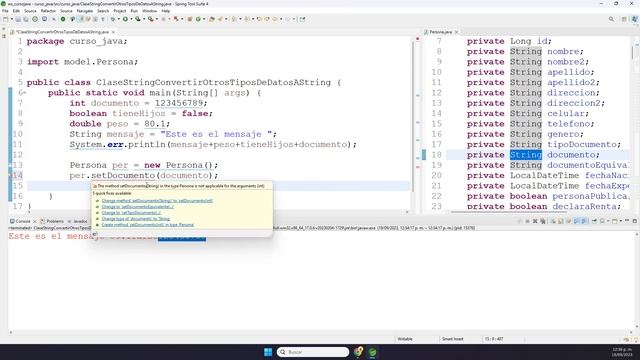Open the Help menu

pyautogui.click(x=165, y=11)
